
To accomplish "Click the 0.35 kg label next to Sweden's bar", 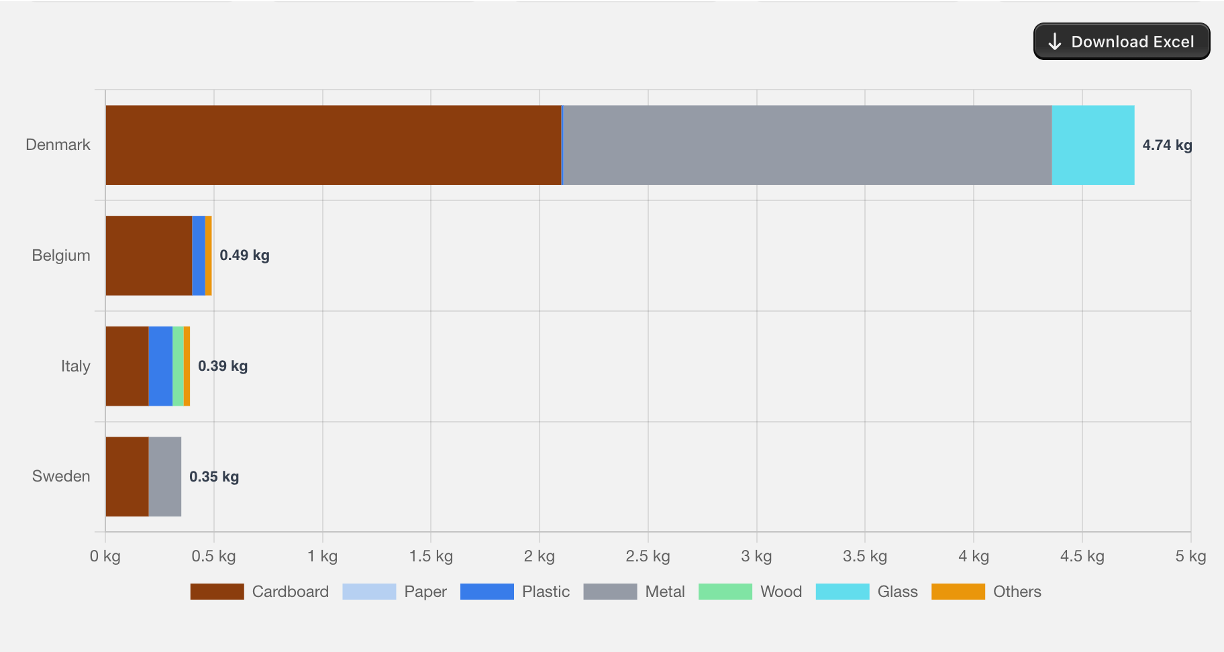I will pyautogui.click(x=214, y=476).
